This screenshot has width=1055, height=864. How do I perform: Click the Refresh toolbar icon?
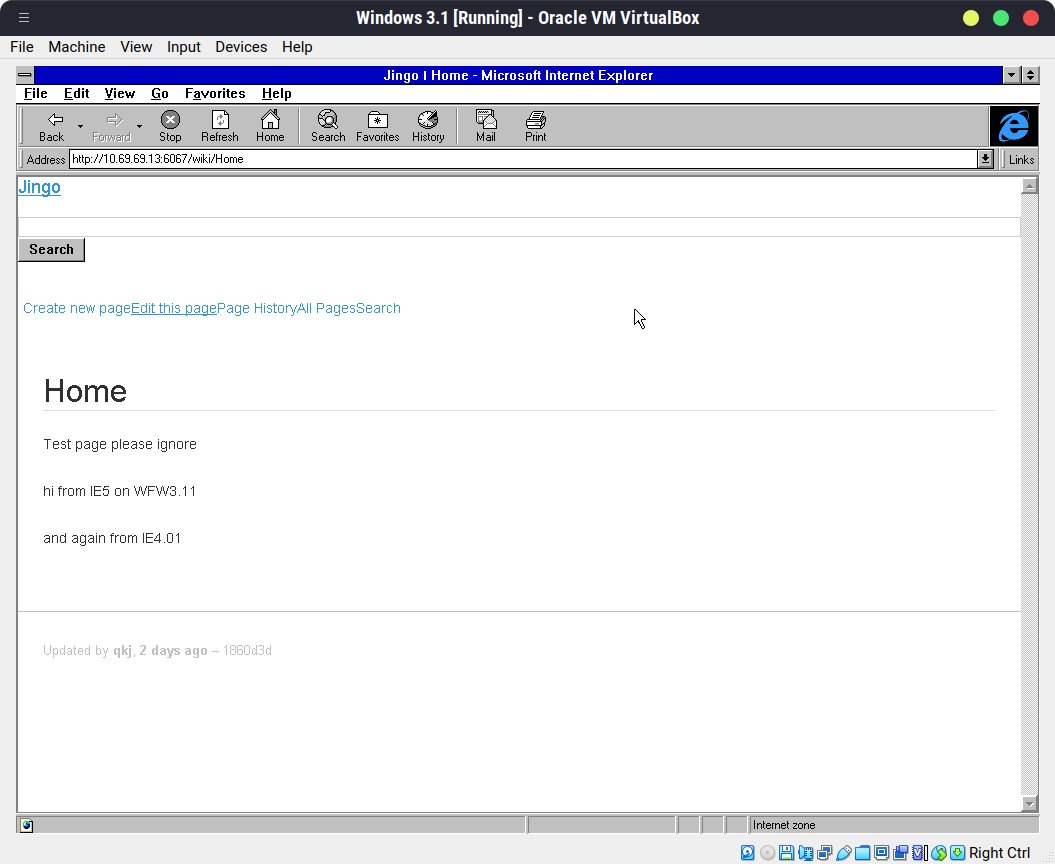click(x=220, y=126)
